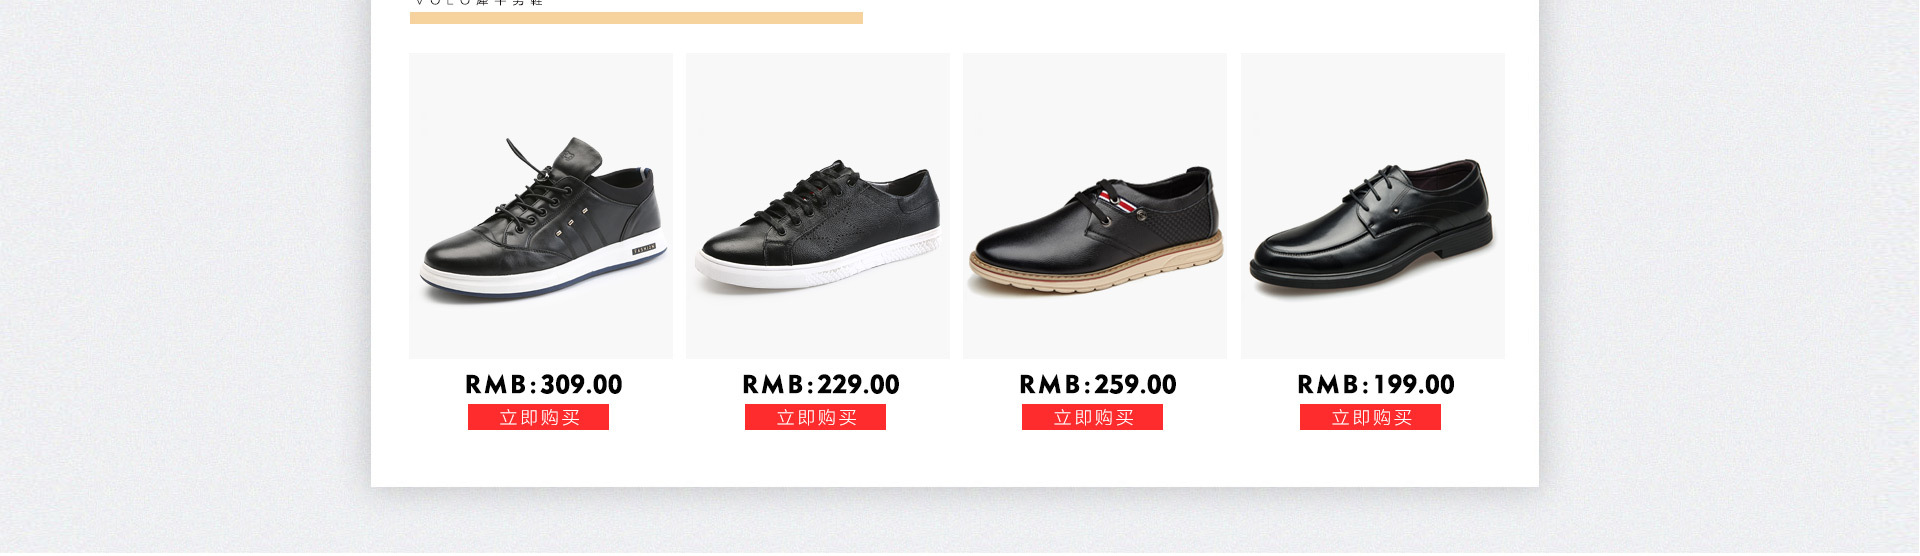
Task: Open the black sneaker with navy sole image
Action: click(x=541, y=206)
